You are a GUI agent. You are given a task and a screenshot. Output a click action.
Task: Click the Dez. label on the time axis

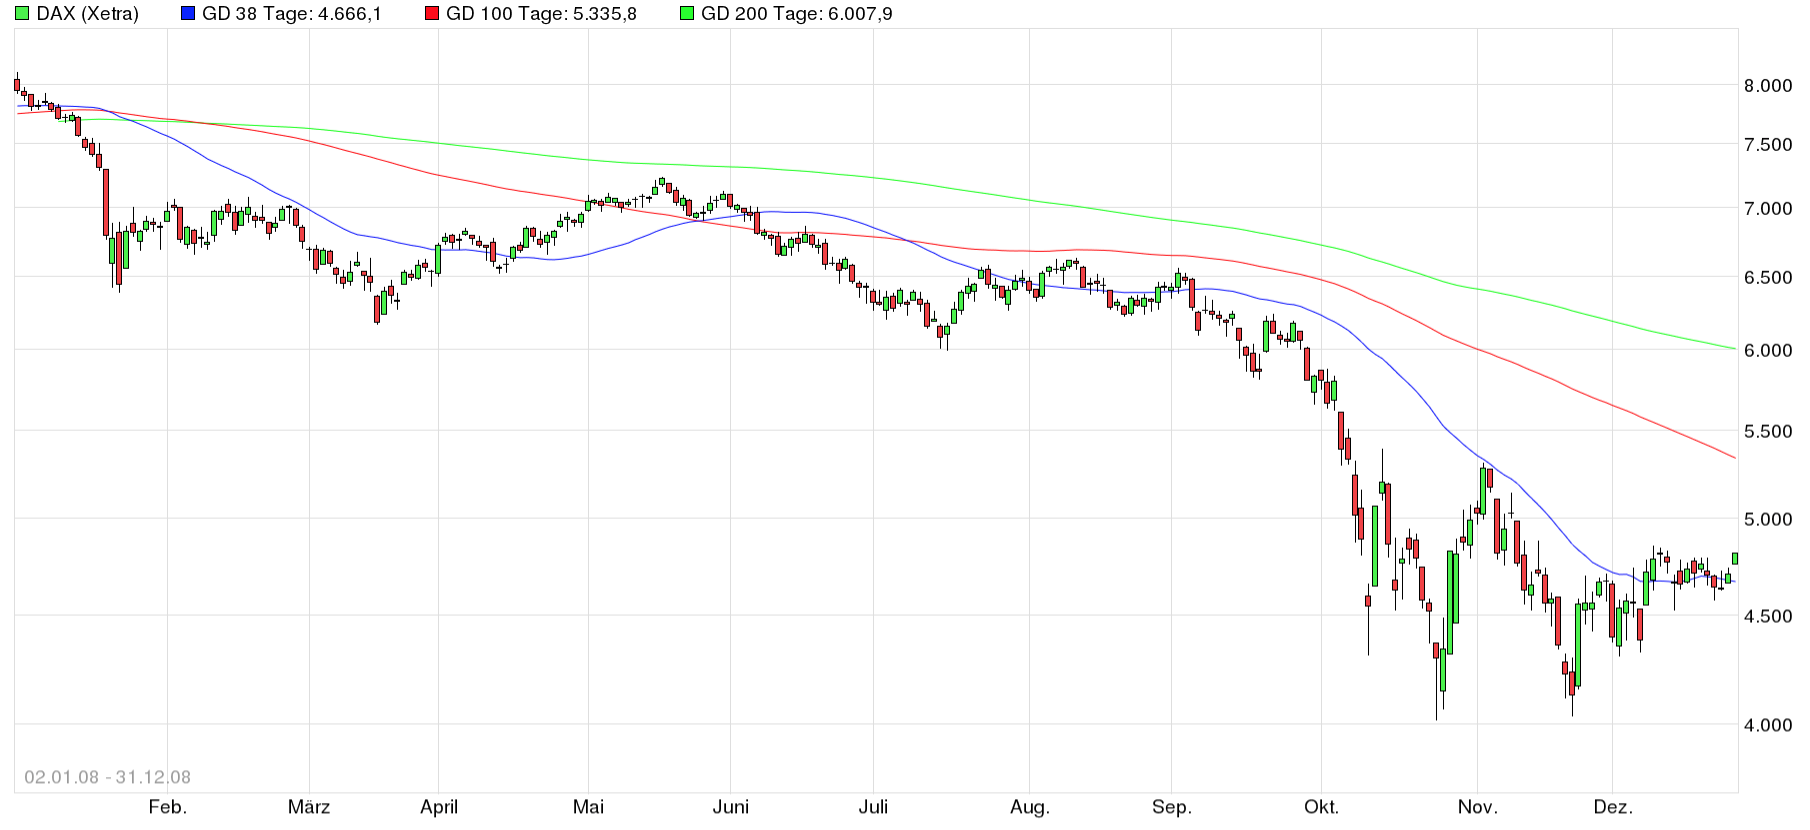tap(1612, 807)
